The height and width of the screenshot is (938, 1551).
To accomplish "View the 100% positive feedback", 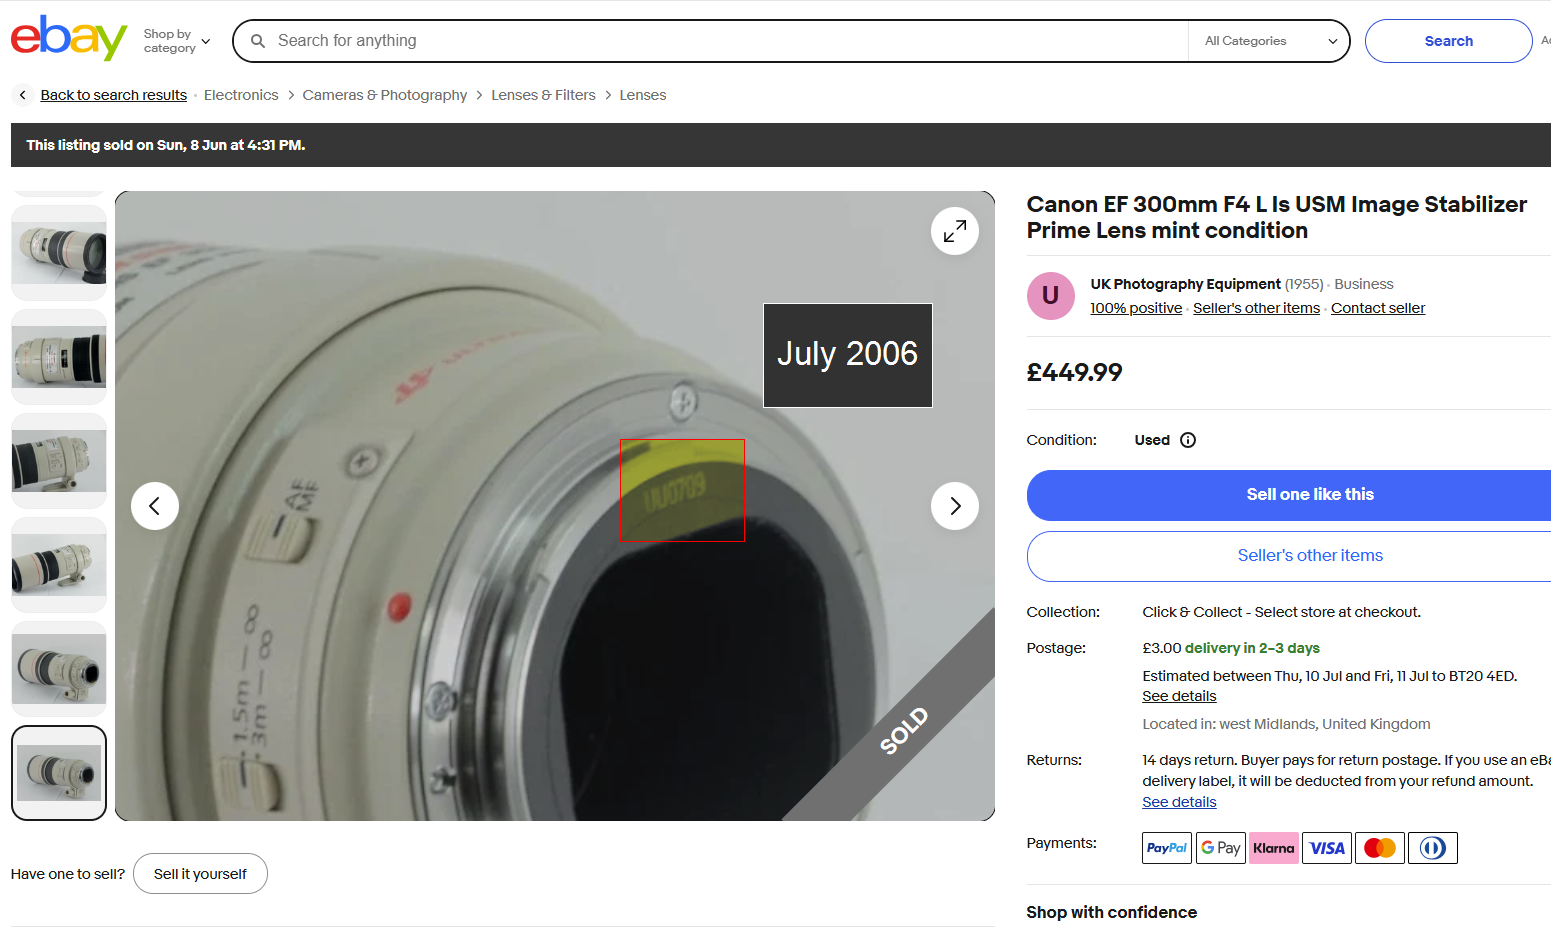I will 1136,308.
